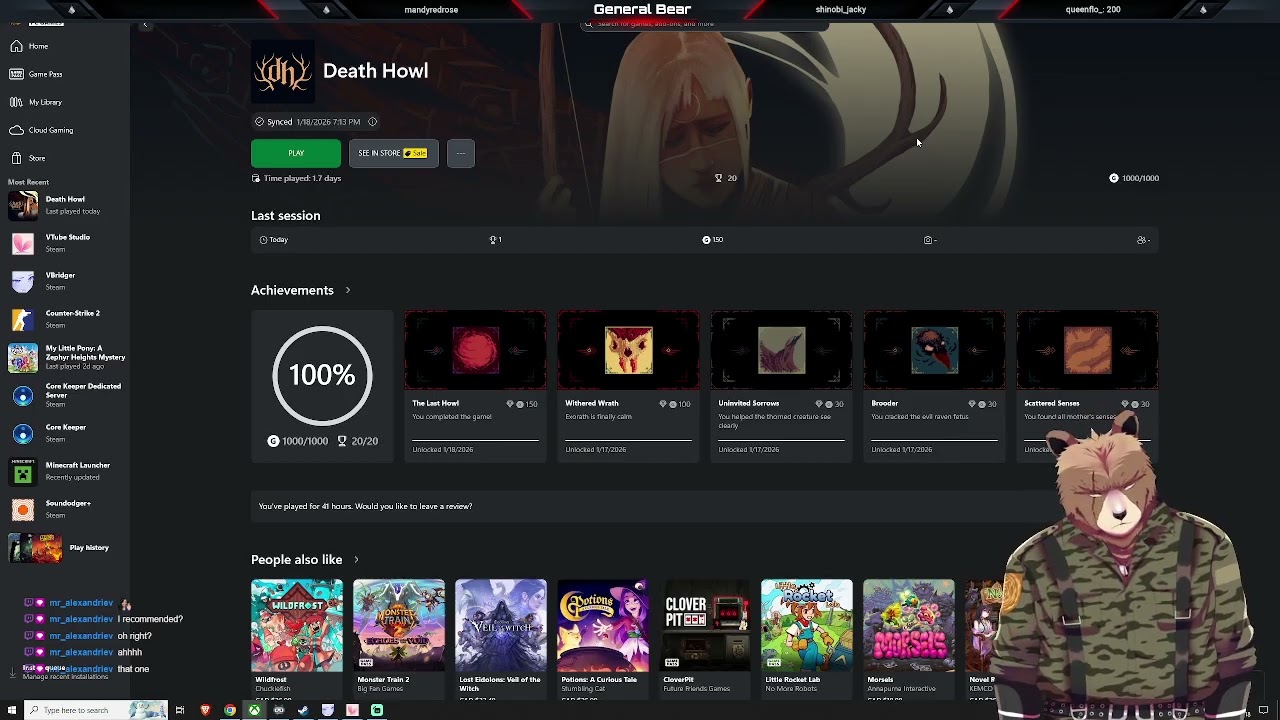
Task: Click shinobi_jacky name in overlay bar
Action: 840,10
